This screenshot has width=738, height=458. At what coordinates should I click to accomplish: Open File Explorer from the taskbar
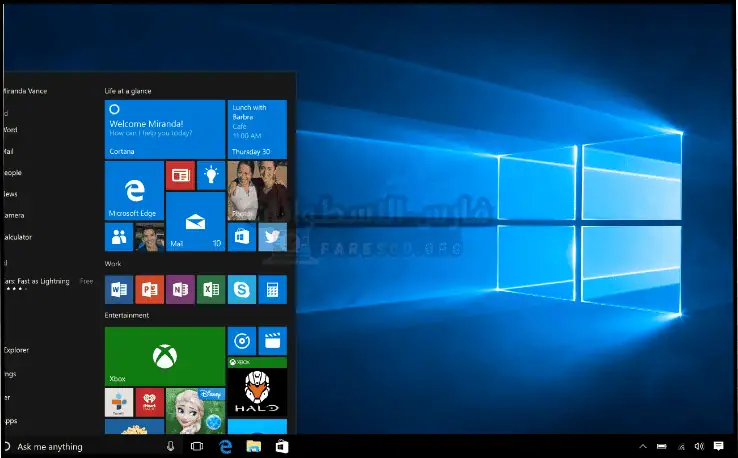point(254,446)
